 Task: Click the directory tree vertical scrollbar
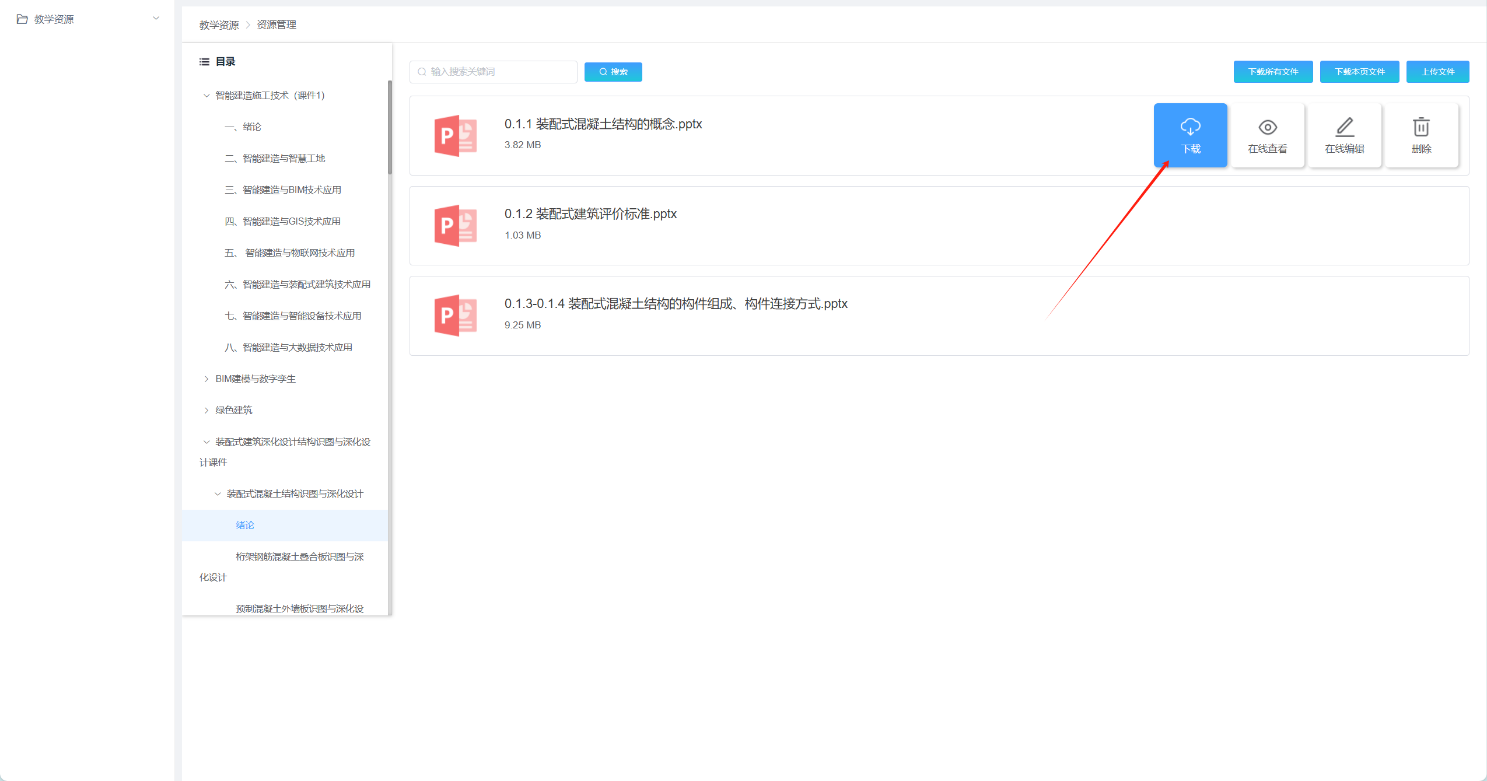click(390, 130)
